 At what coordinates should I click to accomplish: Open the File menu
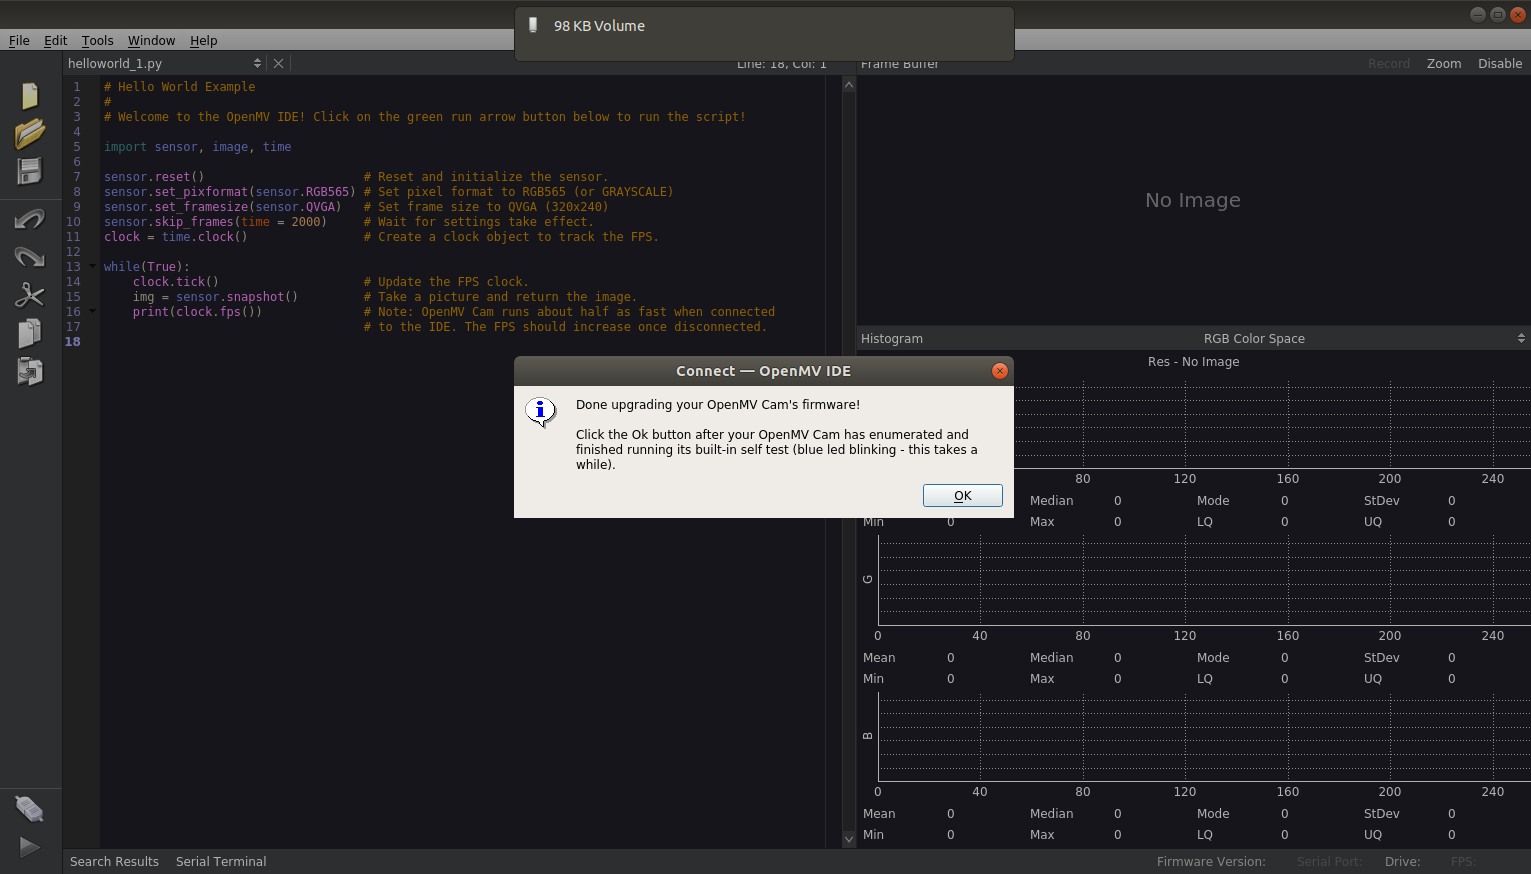(19, 40)
